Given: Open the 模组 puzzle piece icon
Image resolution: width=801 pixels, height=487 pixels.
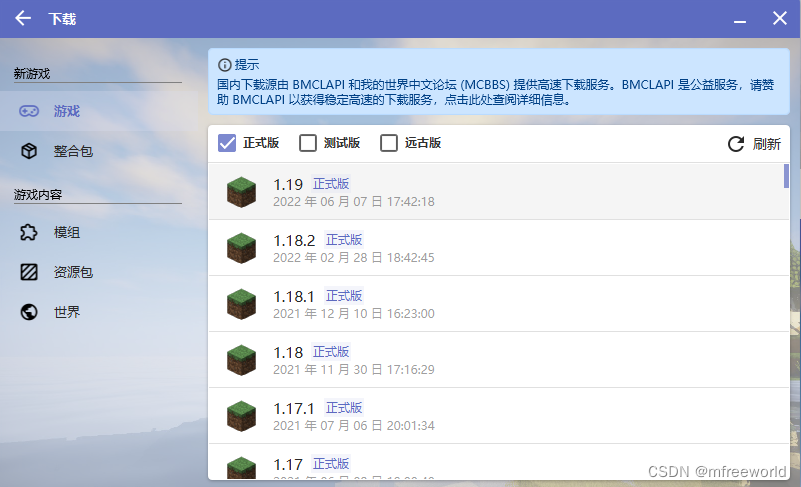Looking at the screenshot, I should click(29, 232).
